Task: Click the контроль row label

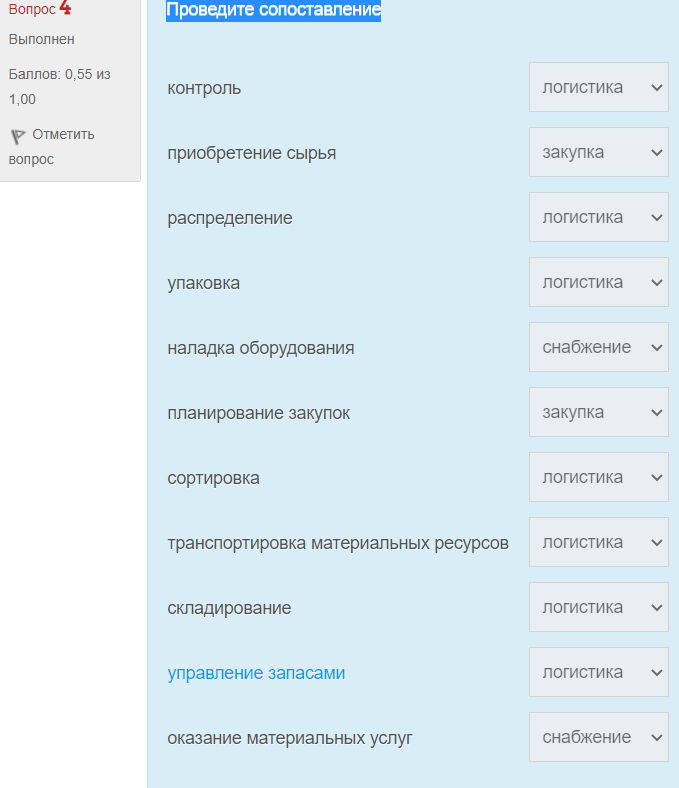Action: 204,88
